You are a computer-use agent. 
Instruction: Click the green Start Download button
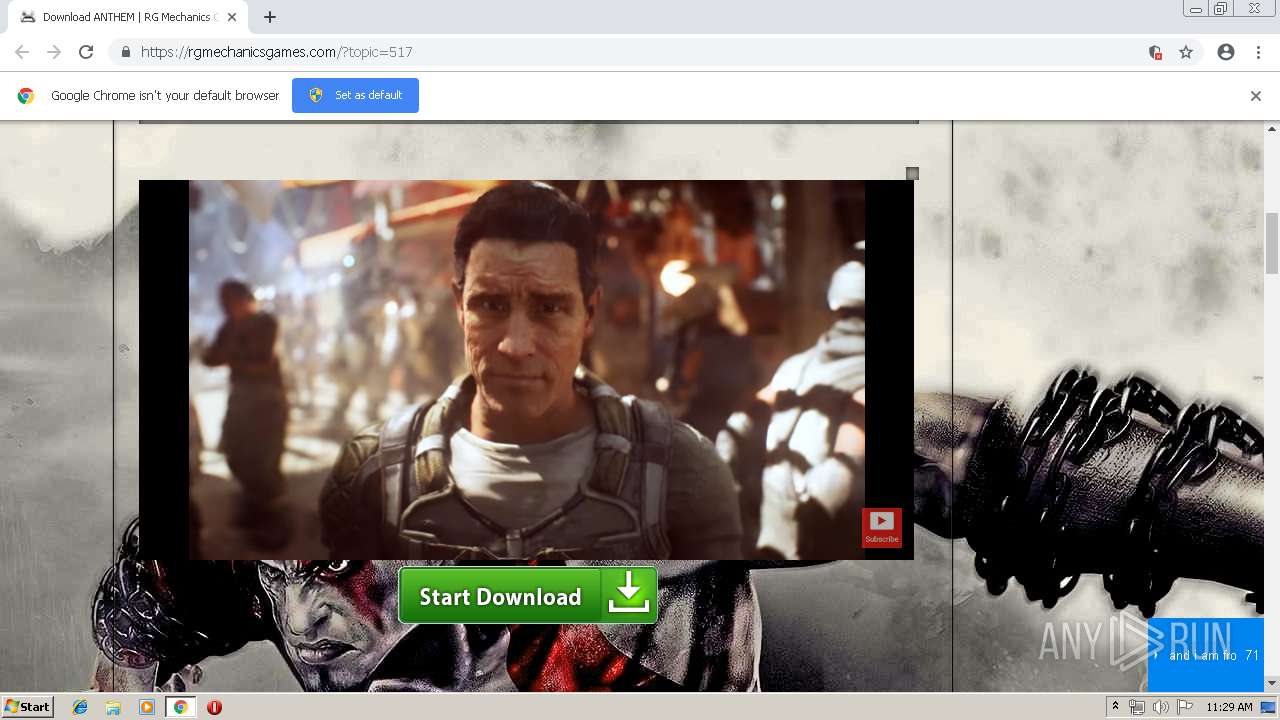coord(528,596)
